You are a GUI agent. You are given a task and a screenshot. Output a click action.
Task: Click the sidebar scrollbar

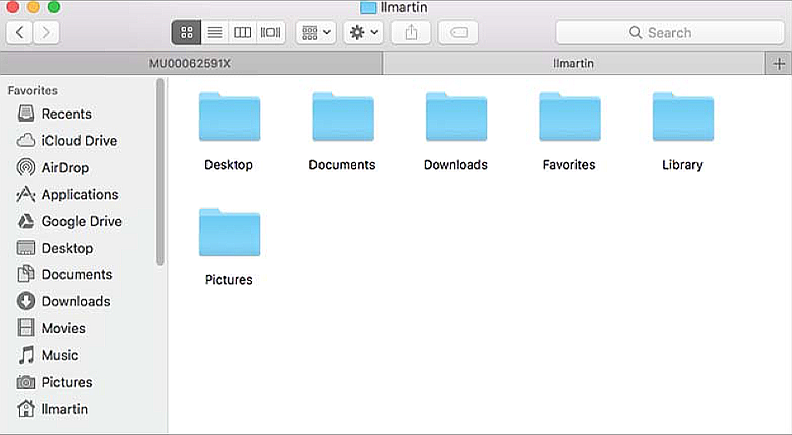point(160,172)
